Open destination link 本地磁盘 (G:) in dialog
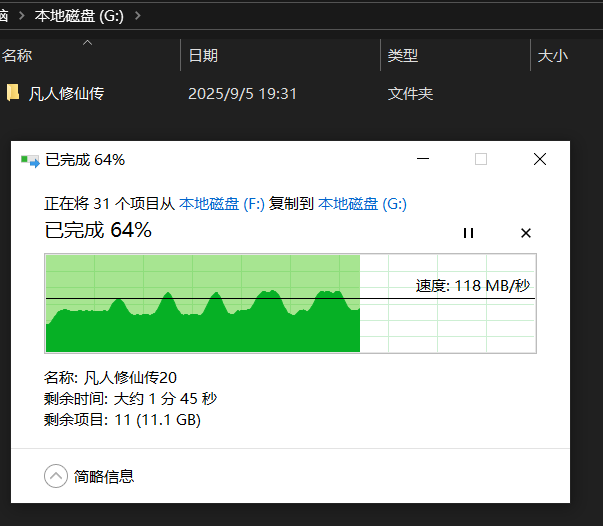Screen dimensions: 603x526 click(x=362, y=204)
